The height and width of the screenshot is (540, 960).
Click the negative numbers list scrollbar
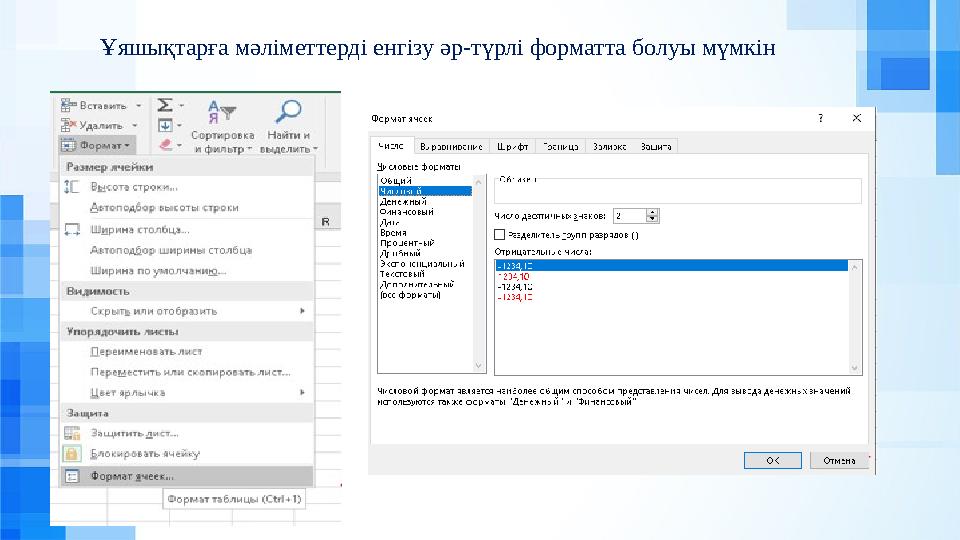pos(855,317)
